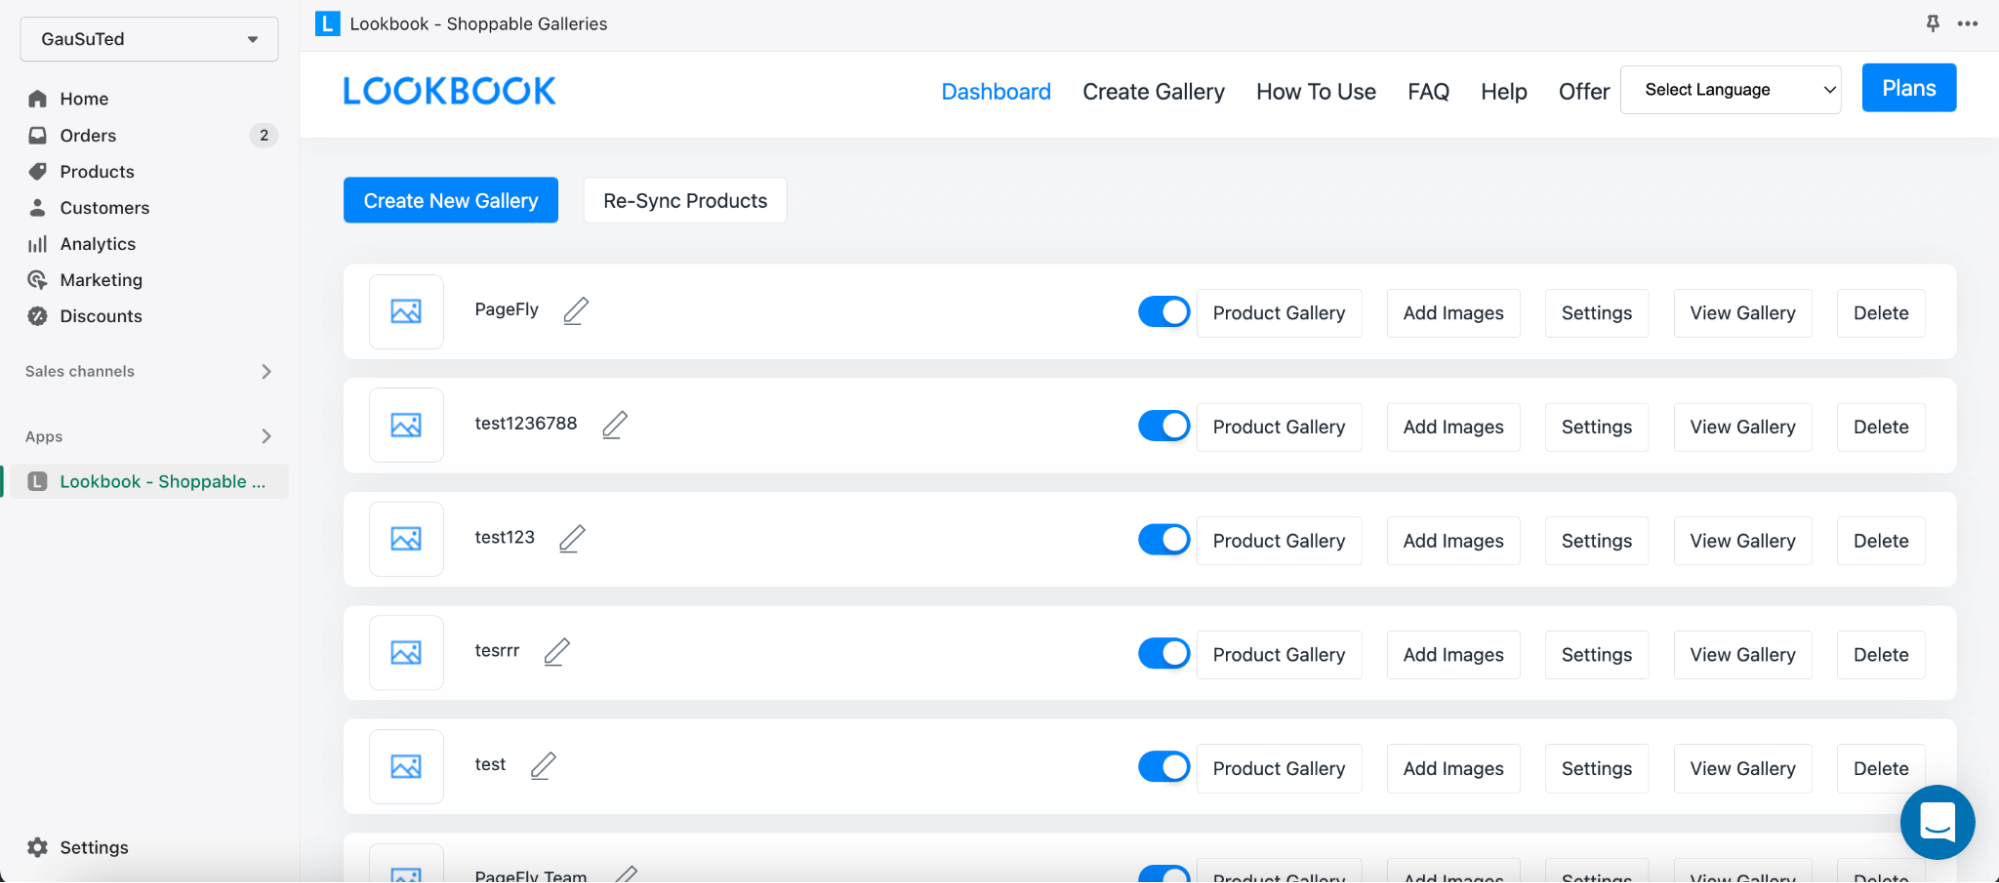Click View Gallery for PageFly
This screenshot has width=1999, height=883.
click(1743, 313)
